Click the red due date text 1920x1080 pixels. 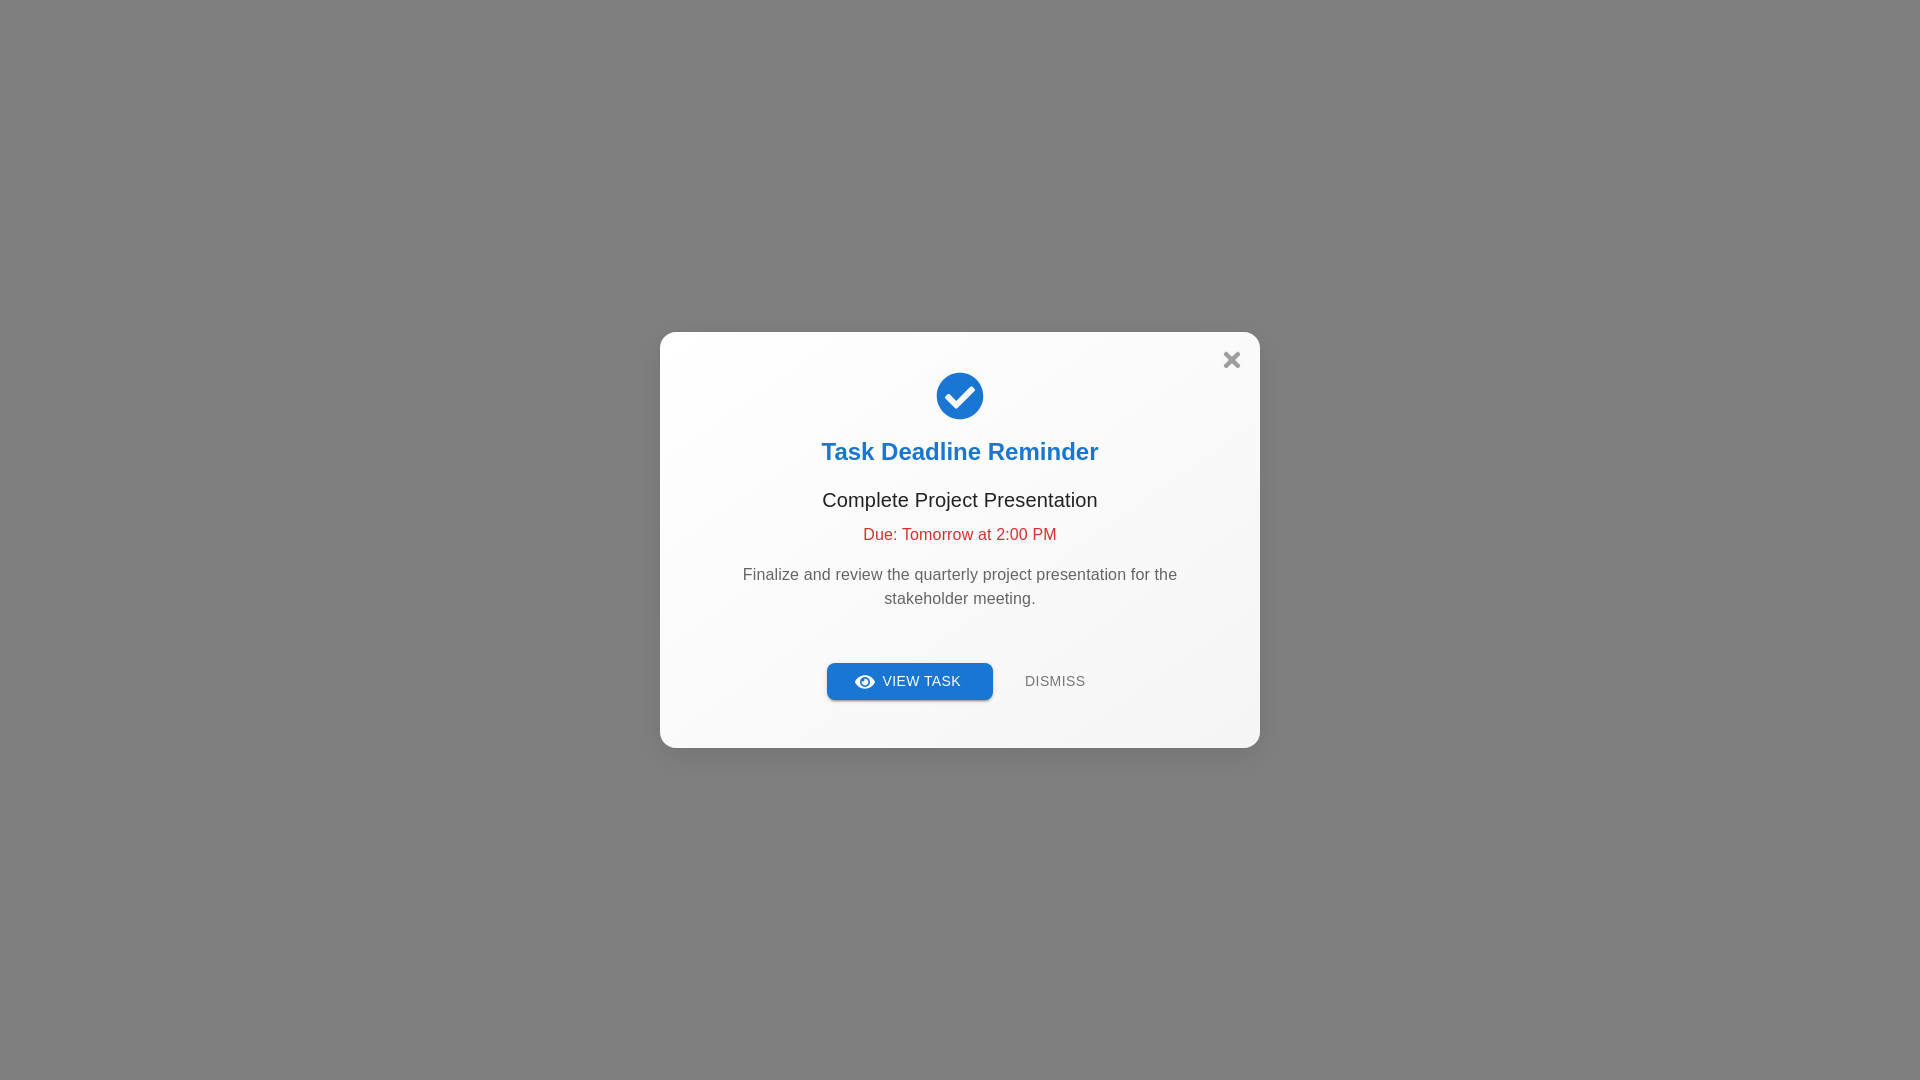[960, 535]
